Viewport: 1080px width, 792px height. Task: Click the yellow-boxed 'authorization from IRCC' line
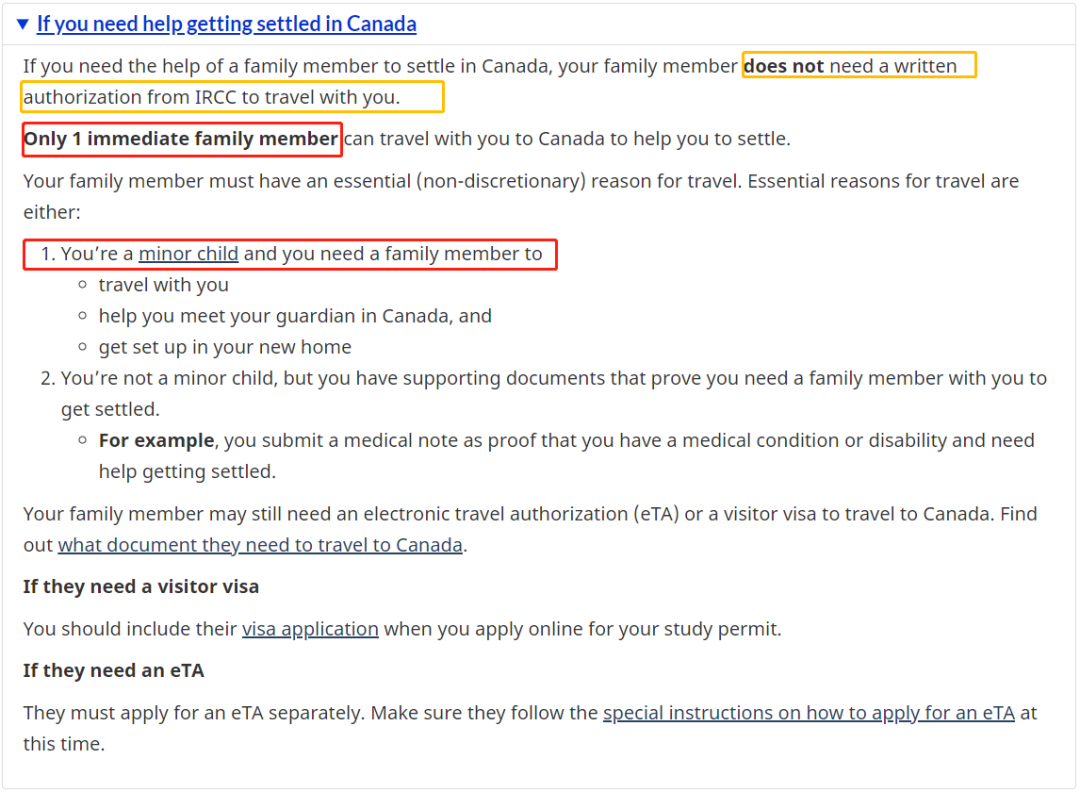coord(232,97)
